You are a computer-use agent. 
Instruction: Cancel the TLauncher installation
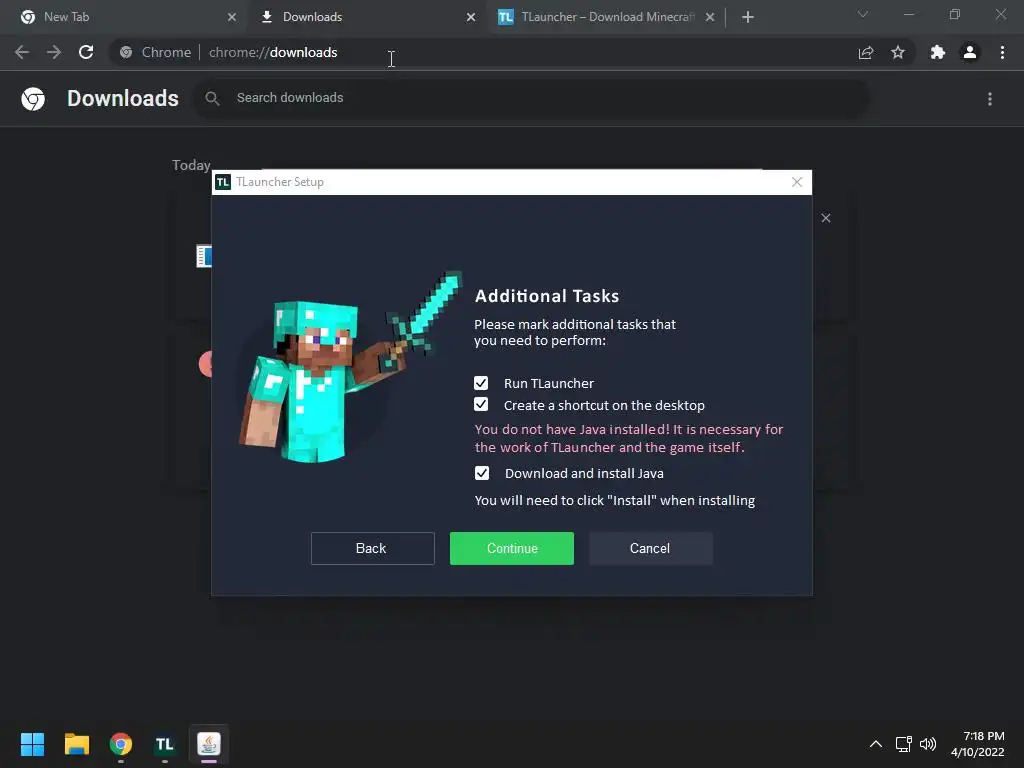click(650, 549)
